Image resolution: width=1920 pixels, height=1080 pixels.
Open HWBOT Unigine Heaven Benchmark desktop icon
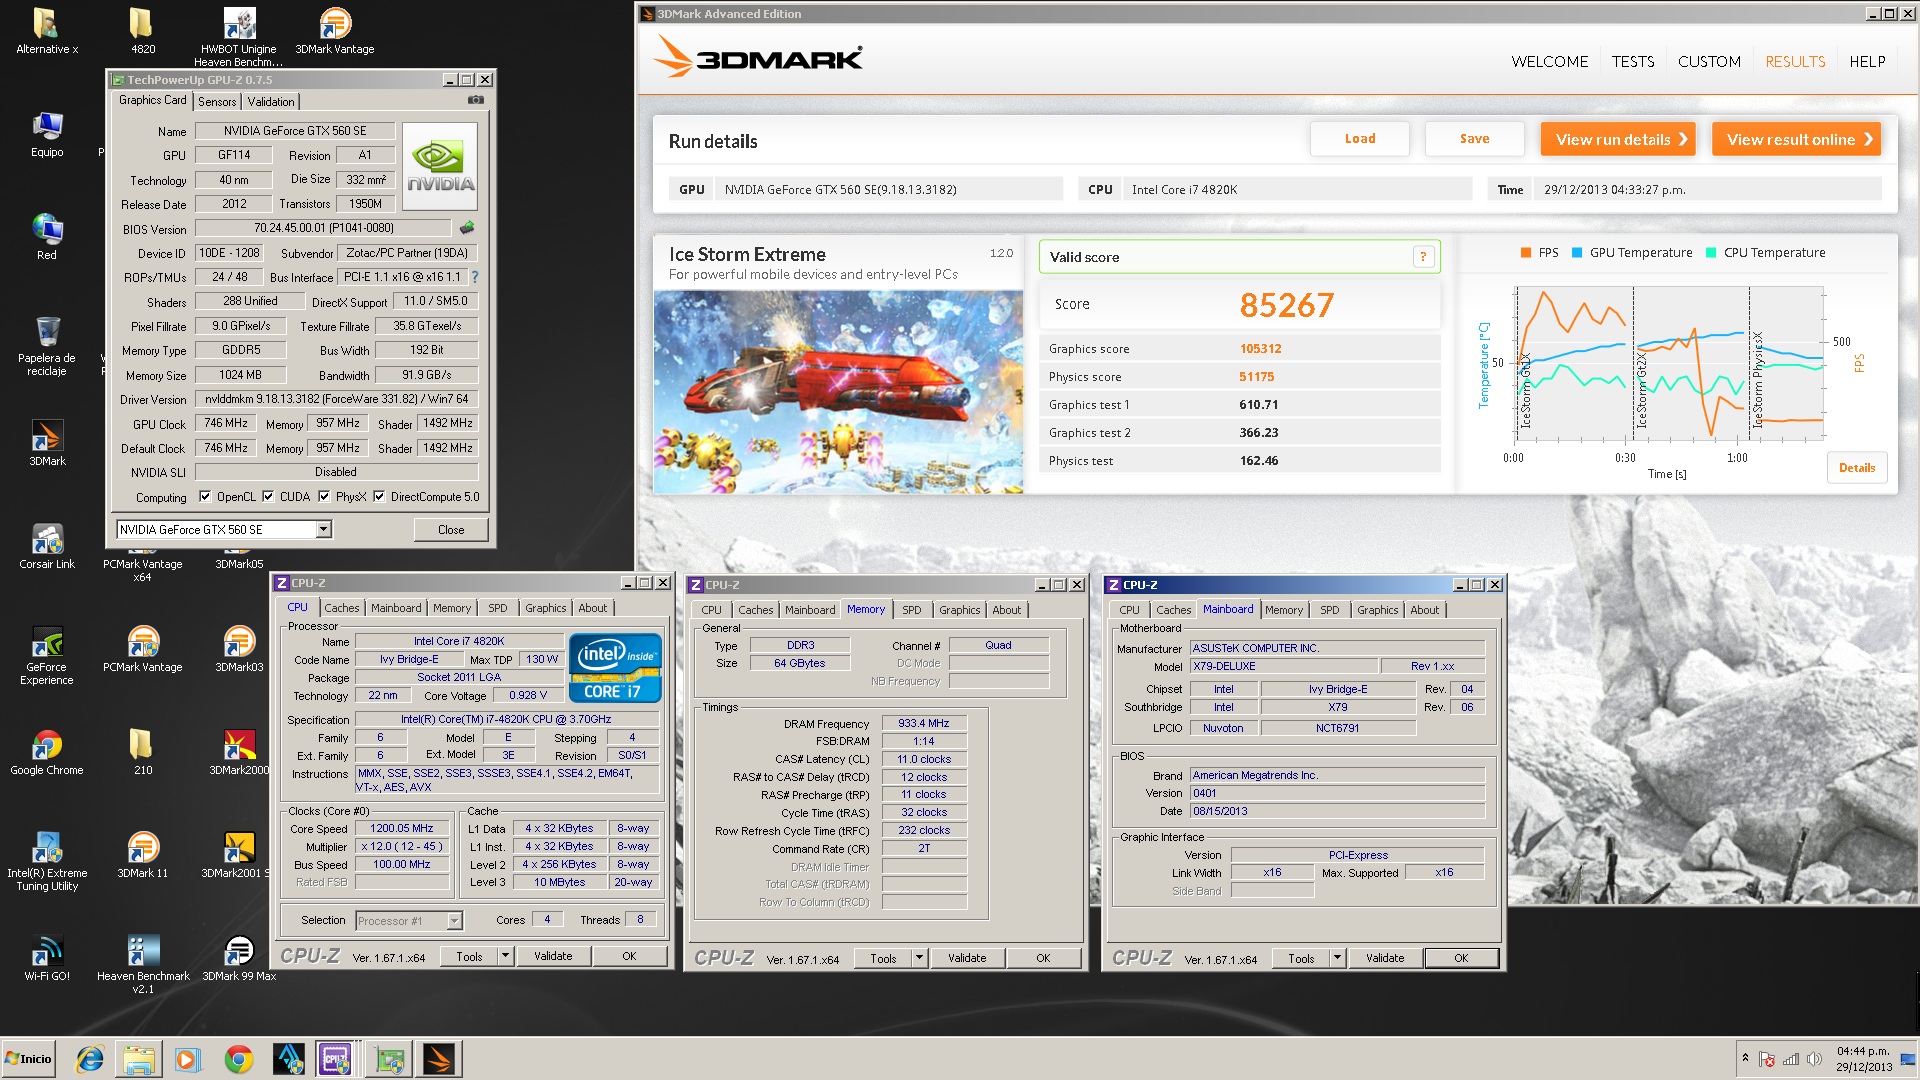[x=239, y=35]
